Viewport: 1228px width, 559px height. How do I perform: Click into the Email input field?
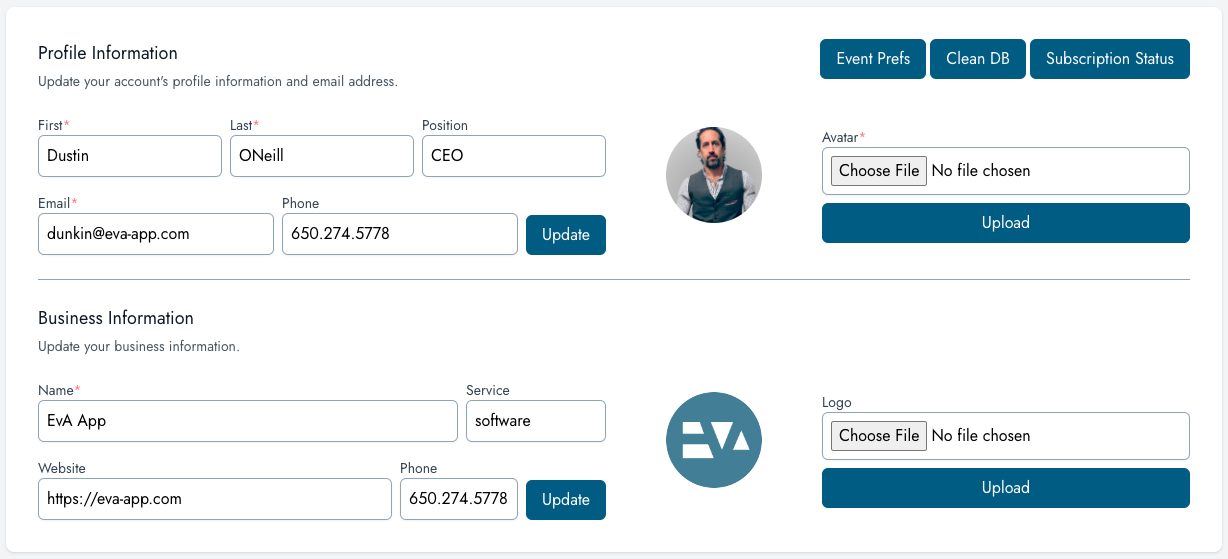coord(156,234)
